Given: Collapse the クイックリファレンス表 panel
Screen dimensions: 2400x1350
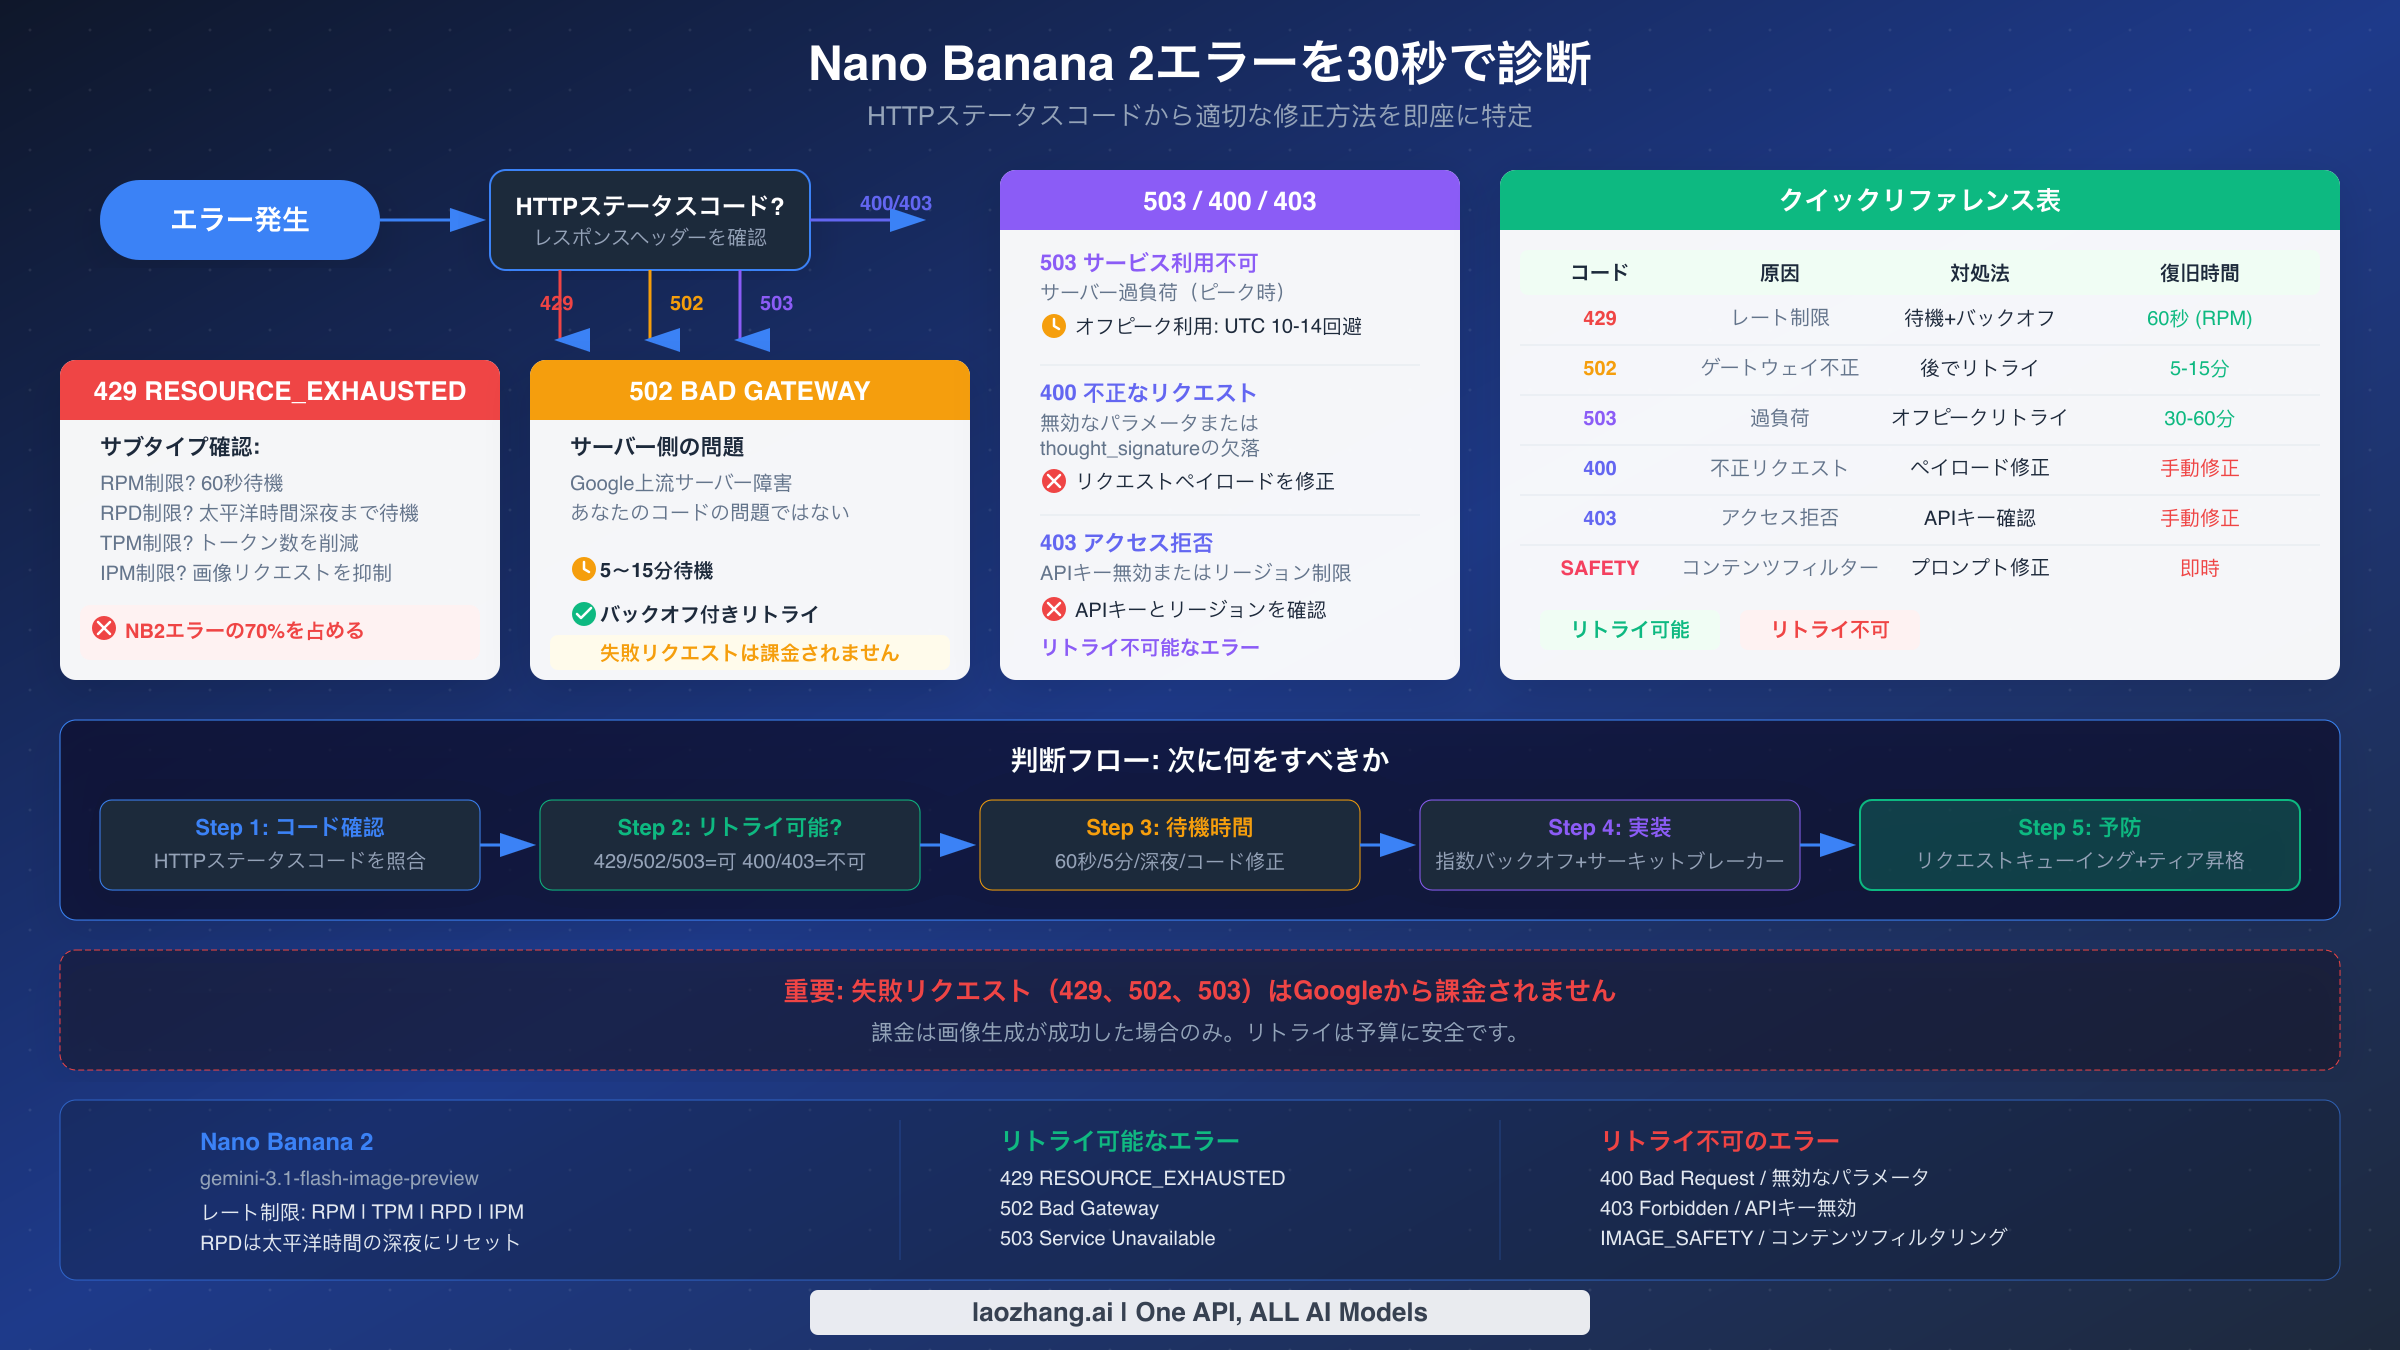Looking at the screenshot, I should (x=1920, y=201).
